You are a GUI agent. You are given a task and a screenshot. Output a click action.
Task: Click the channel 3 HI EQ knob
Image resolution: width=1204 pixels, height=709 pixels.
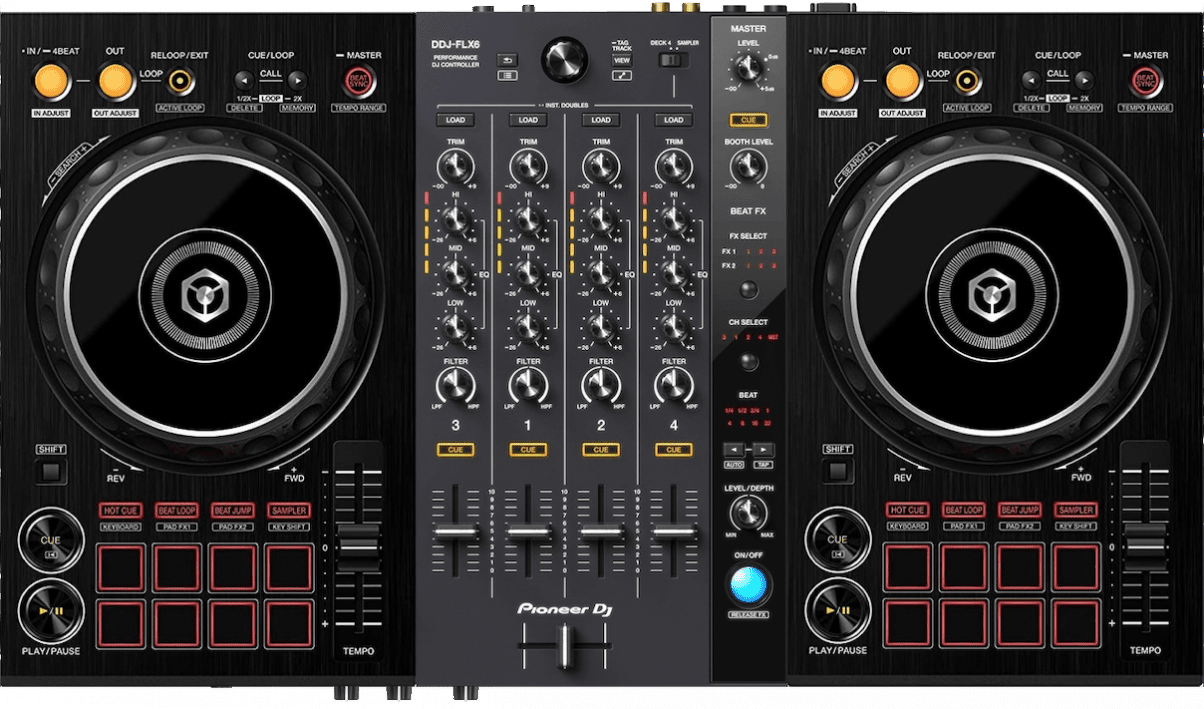pos(455,218)
